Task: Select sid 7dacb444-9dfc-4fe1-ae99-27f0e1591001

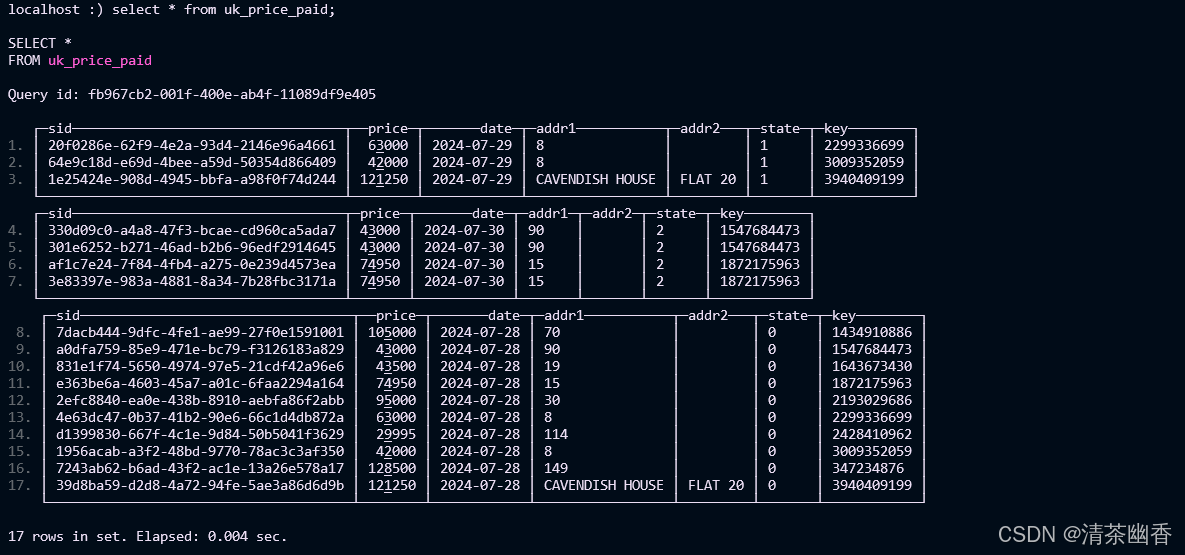Action: point(200,332)
